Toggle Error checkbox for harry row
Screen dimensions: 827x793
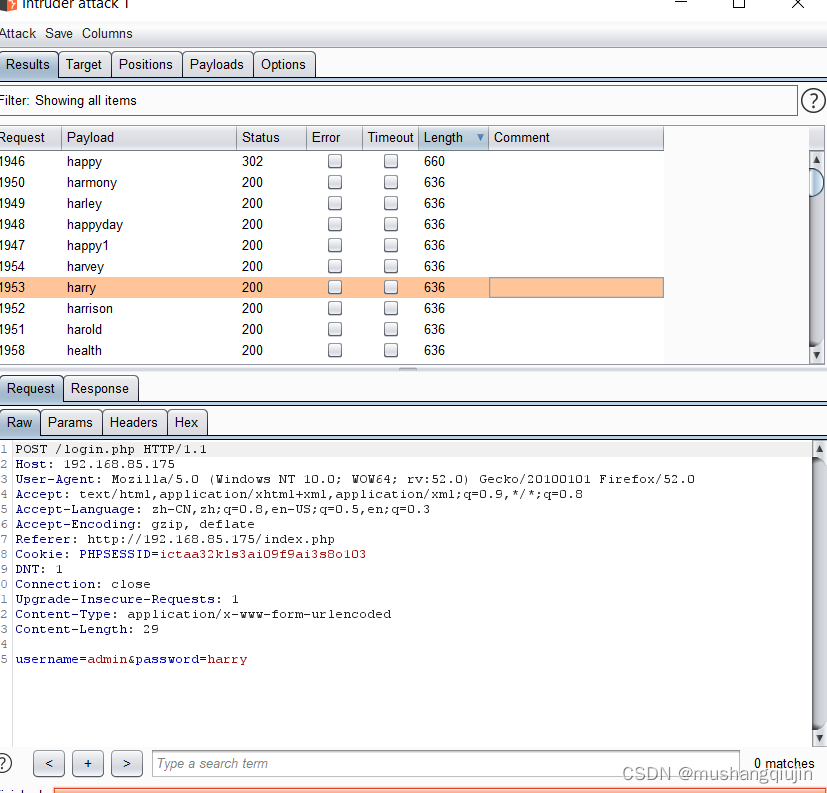[335, 287]
